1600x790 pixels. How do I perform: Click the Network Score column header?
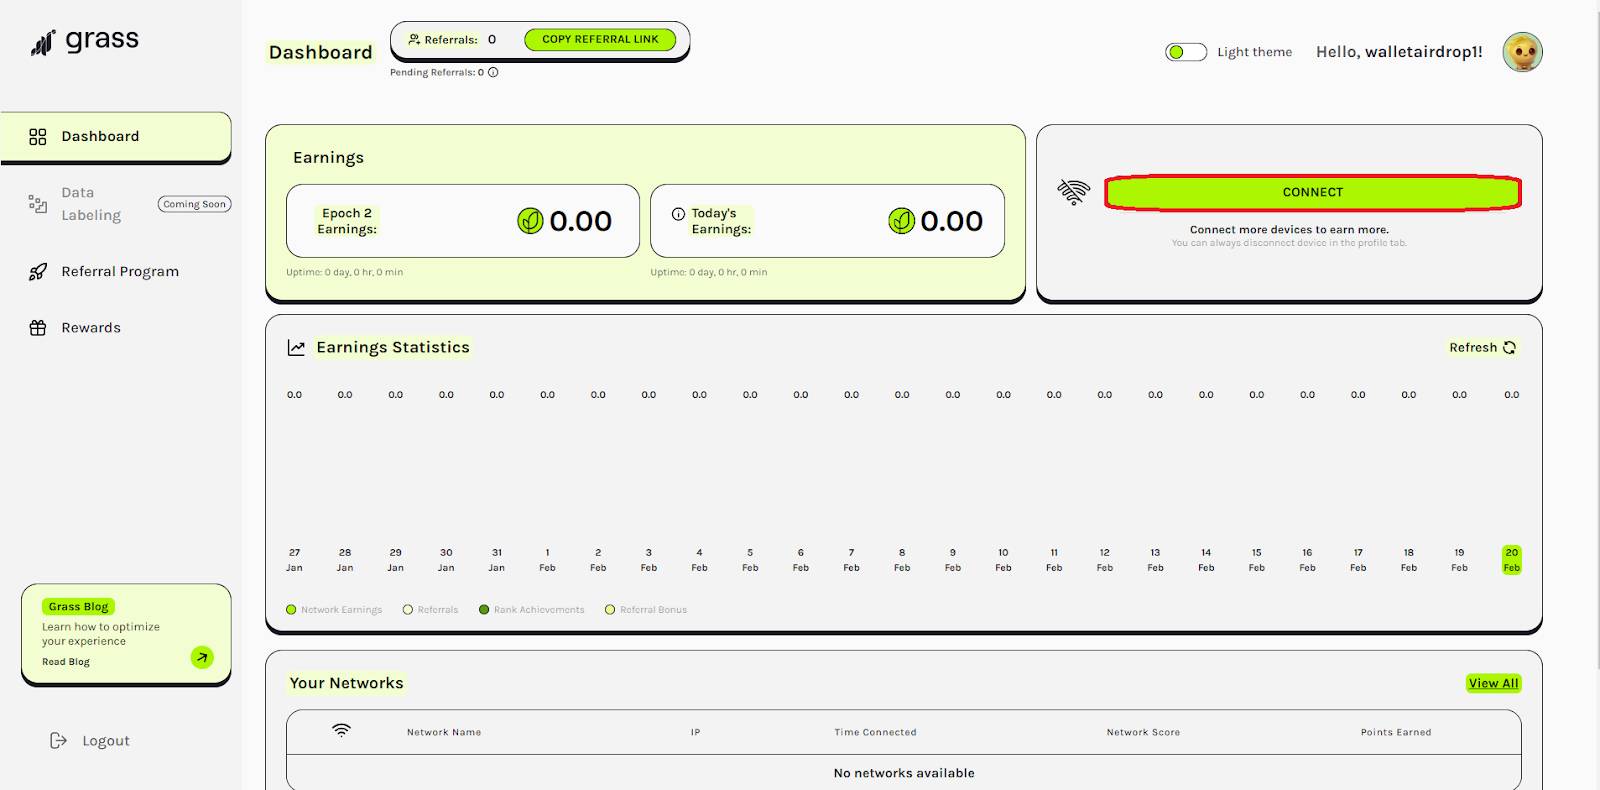click(1143, 733)
